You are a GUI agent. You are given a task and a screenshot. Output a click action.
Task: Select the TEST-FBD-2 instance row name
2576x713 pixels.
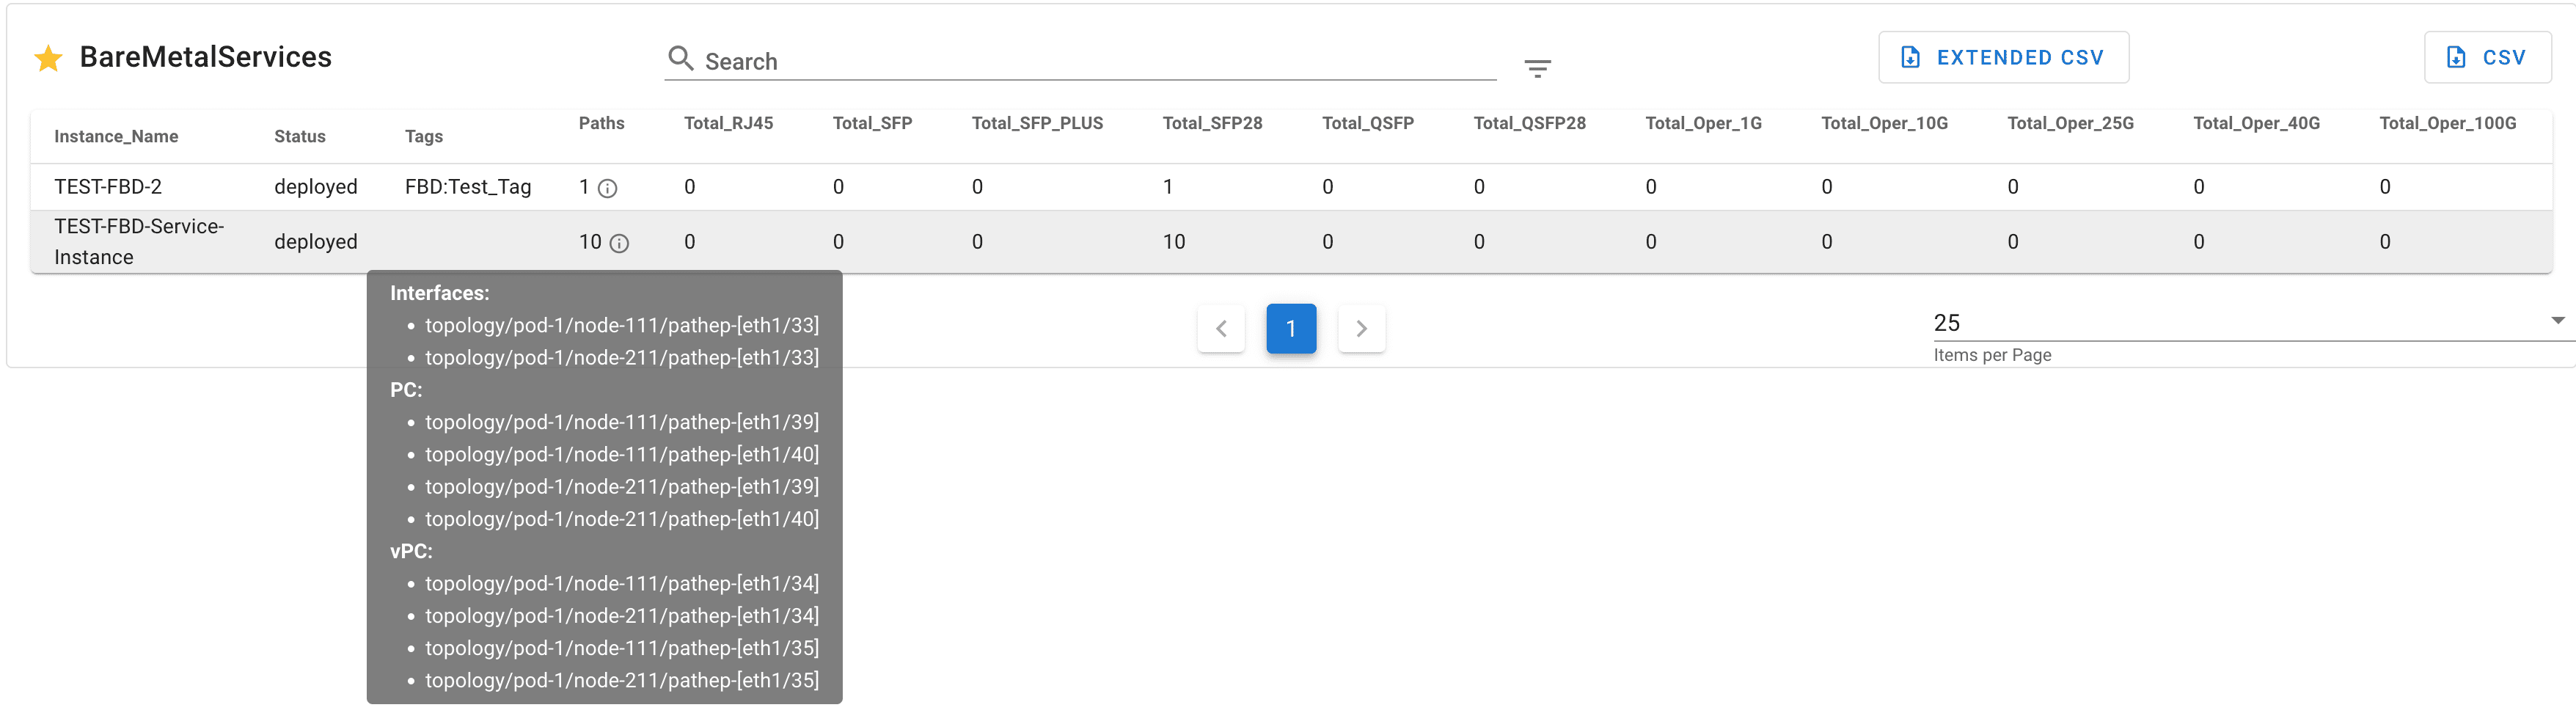108,187
